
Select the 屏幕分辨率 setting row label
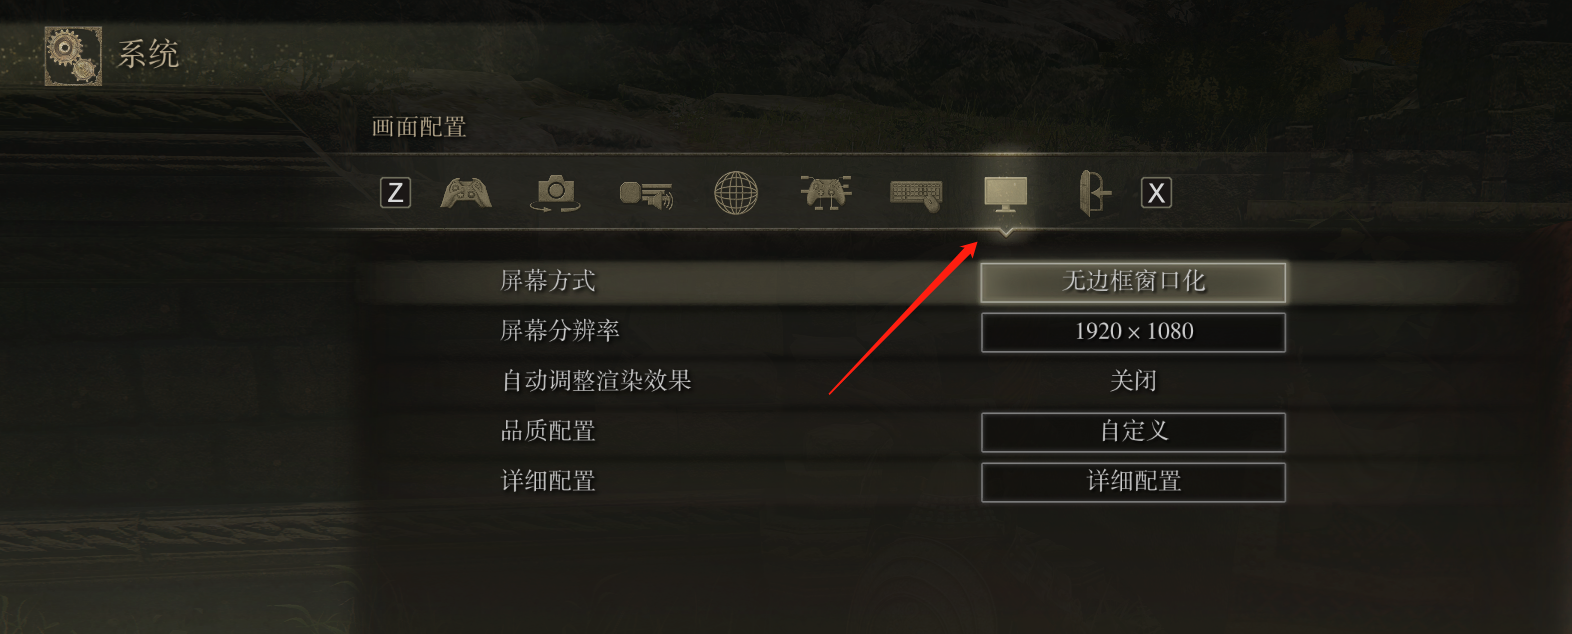[560, 331]
